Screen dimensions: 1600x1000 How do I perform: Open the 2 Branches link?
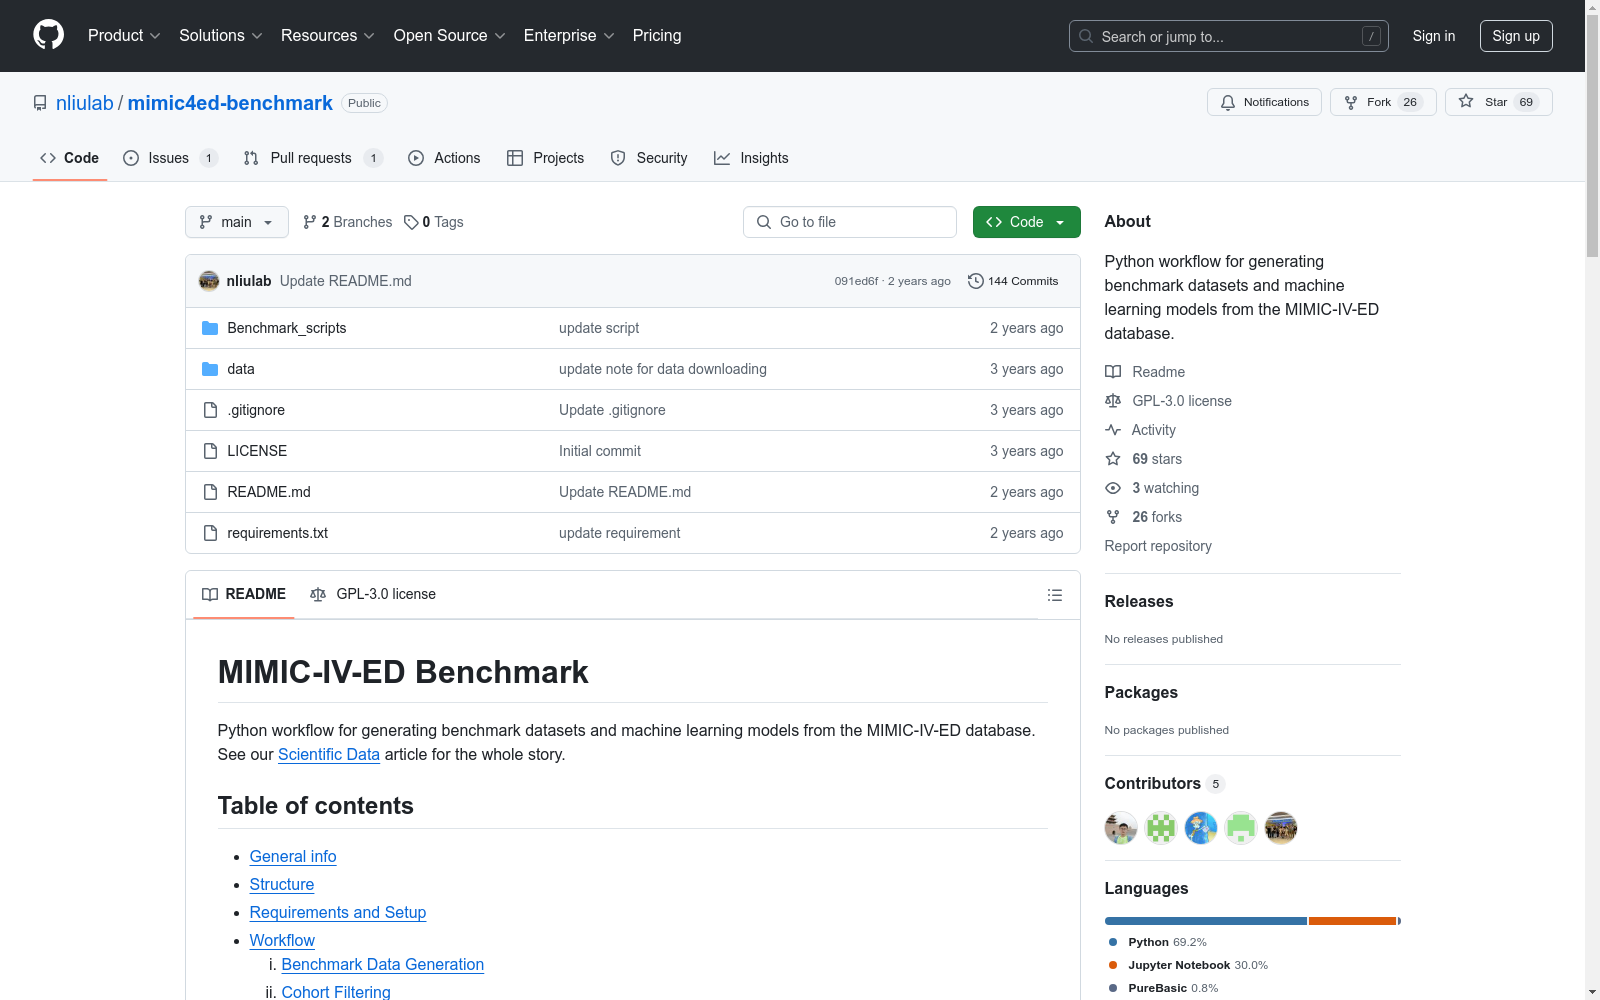tap(348, 222)
